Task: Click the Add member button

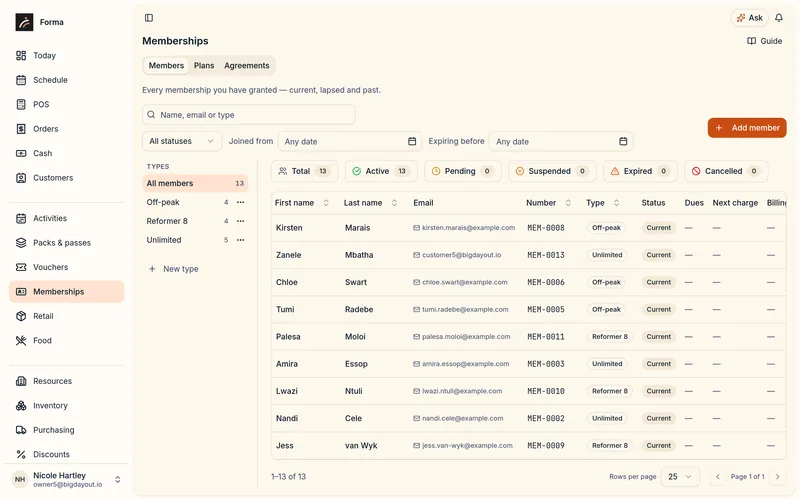Action: 747,128
